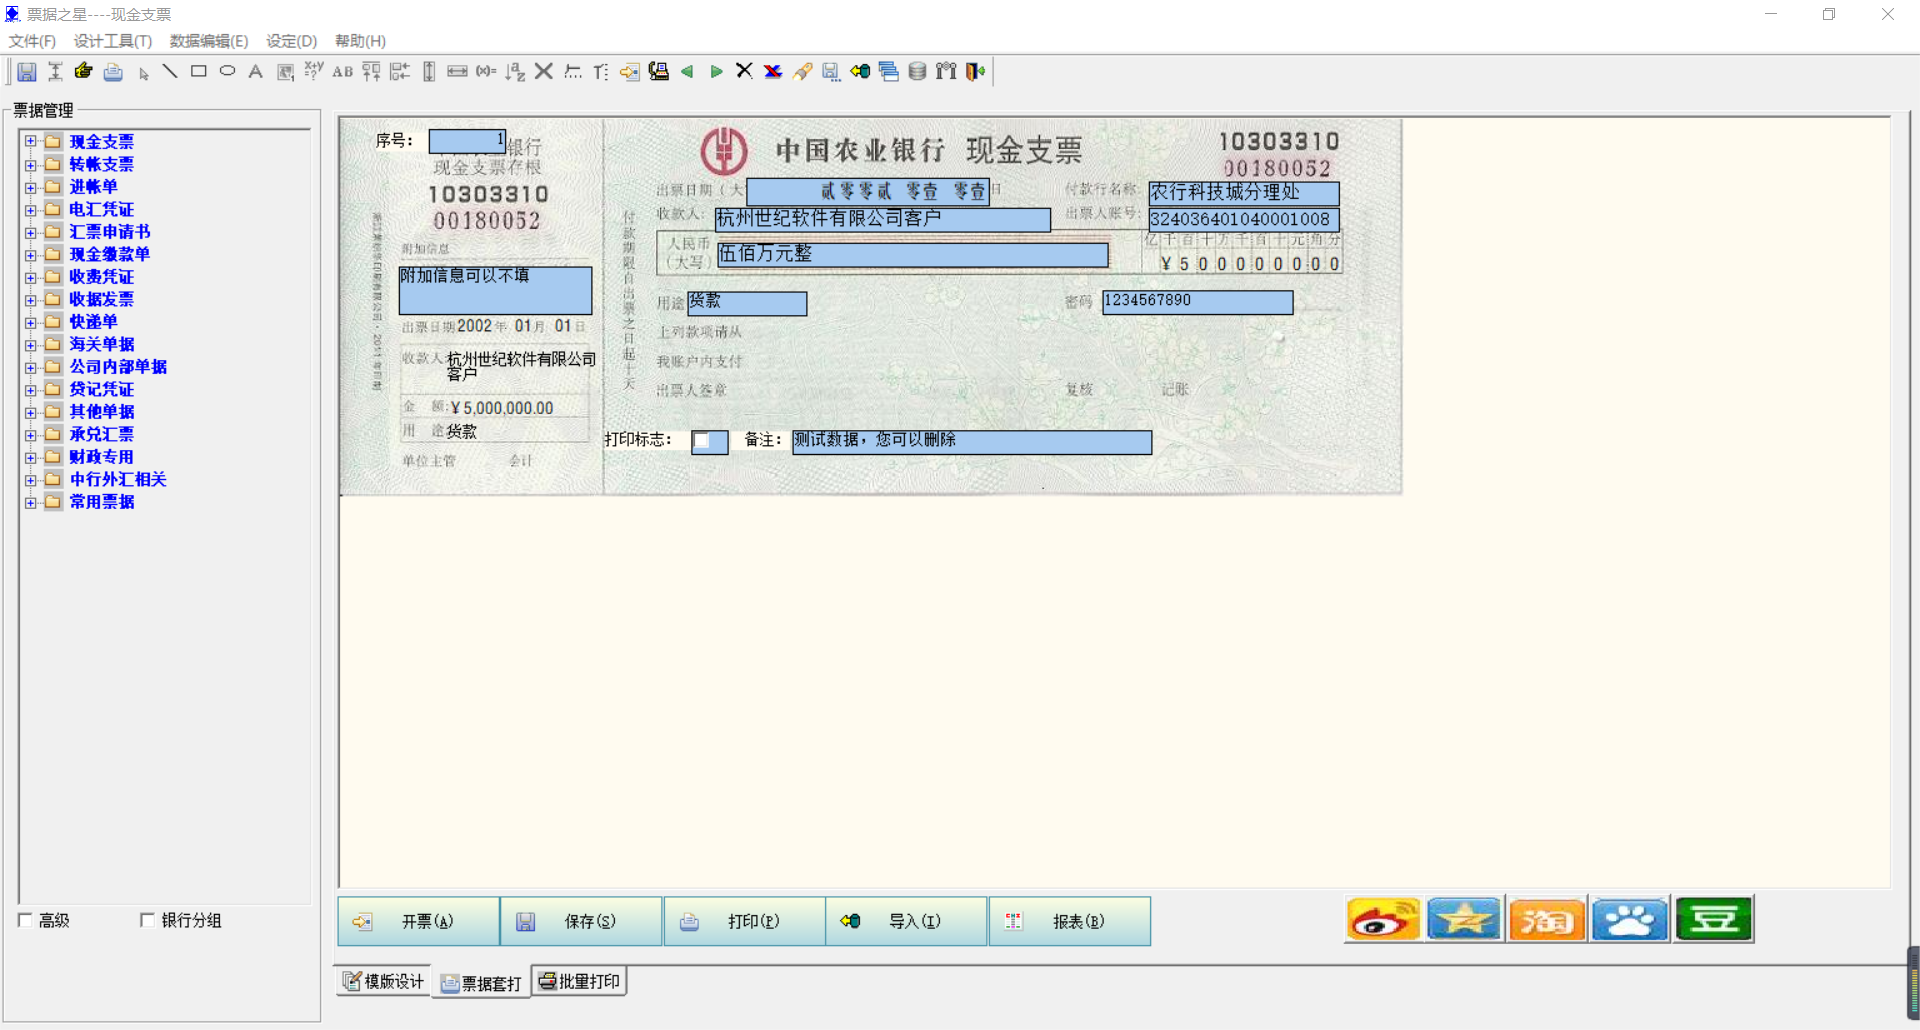
Task: Expand the 电汇凭证 tree folder
Action: 31,210
